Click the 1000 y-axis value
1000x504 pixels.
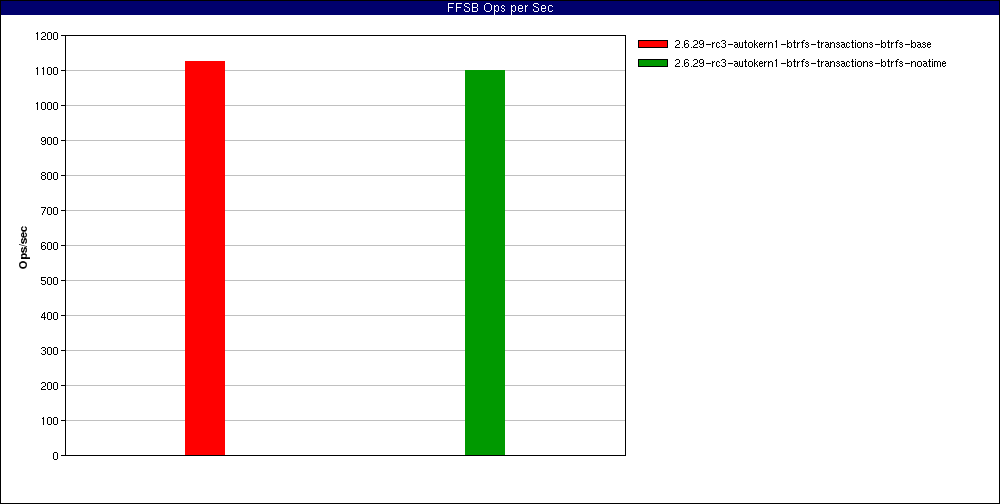(47, 106)
